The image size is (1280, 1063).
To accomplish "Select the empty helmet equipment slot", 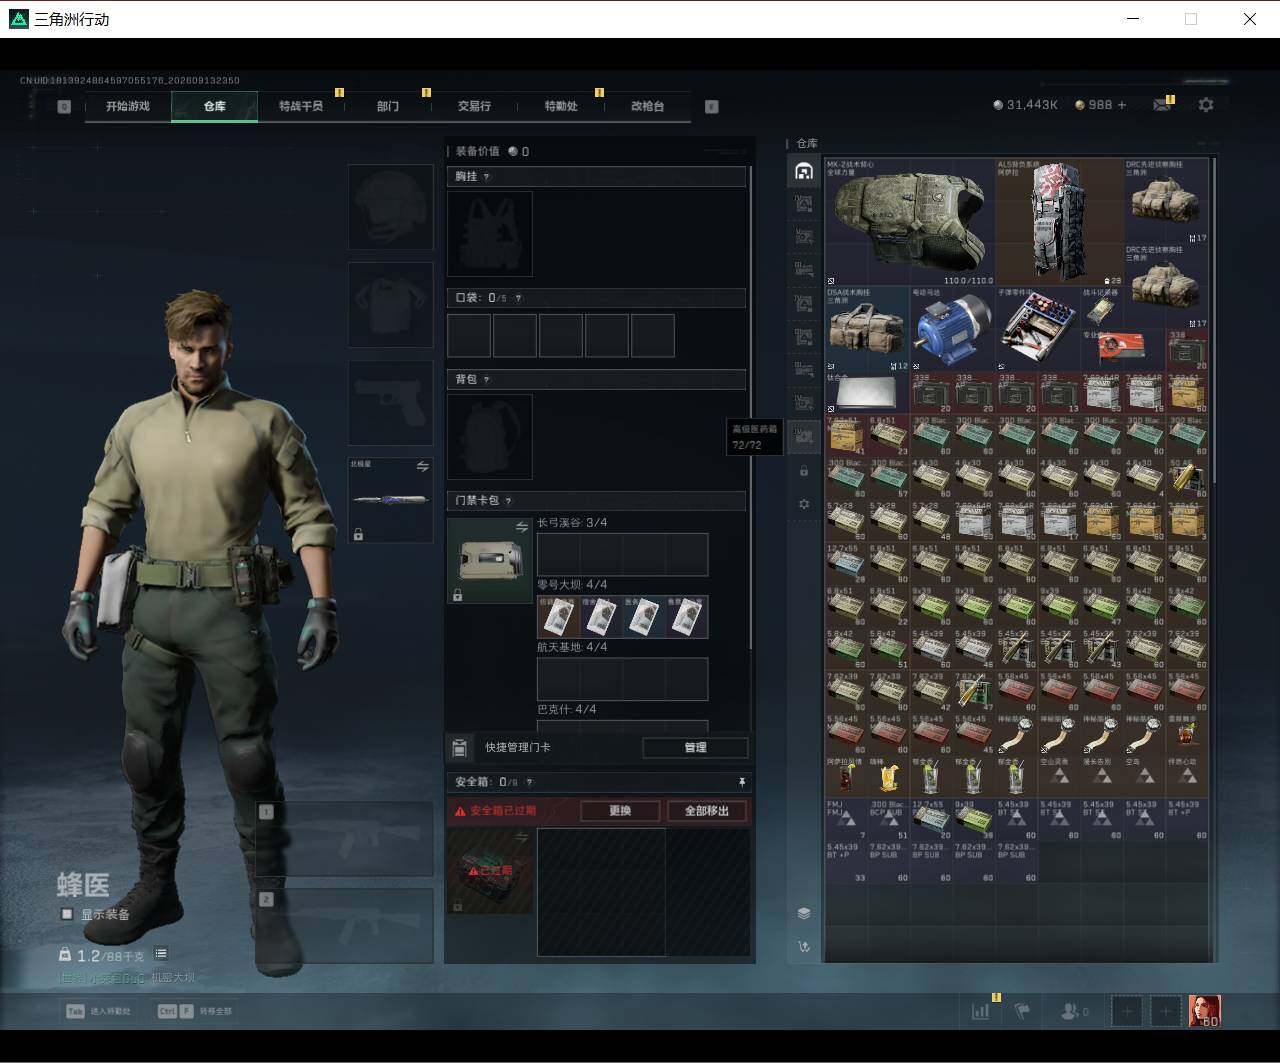I will coord(390,207).
